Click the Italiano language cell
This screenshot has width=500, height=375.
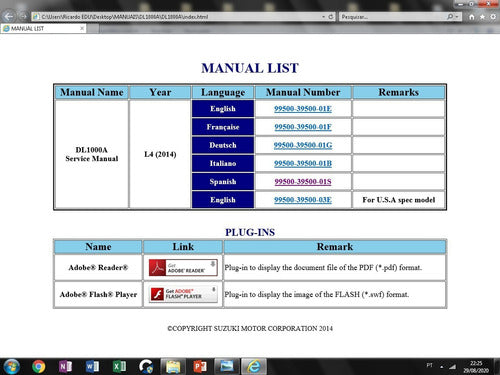[x=223, y=163]
